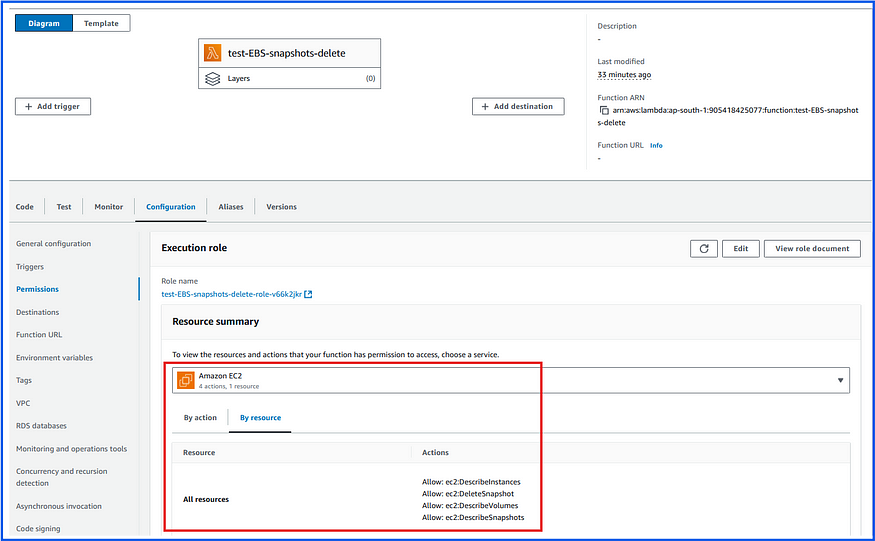Open the test-EBS-snapshots-delete-role-v66k2jkr link
The height and width of the screenshot is (541, 875).
click(x=232, y=294)
